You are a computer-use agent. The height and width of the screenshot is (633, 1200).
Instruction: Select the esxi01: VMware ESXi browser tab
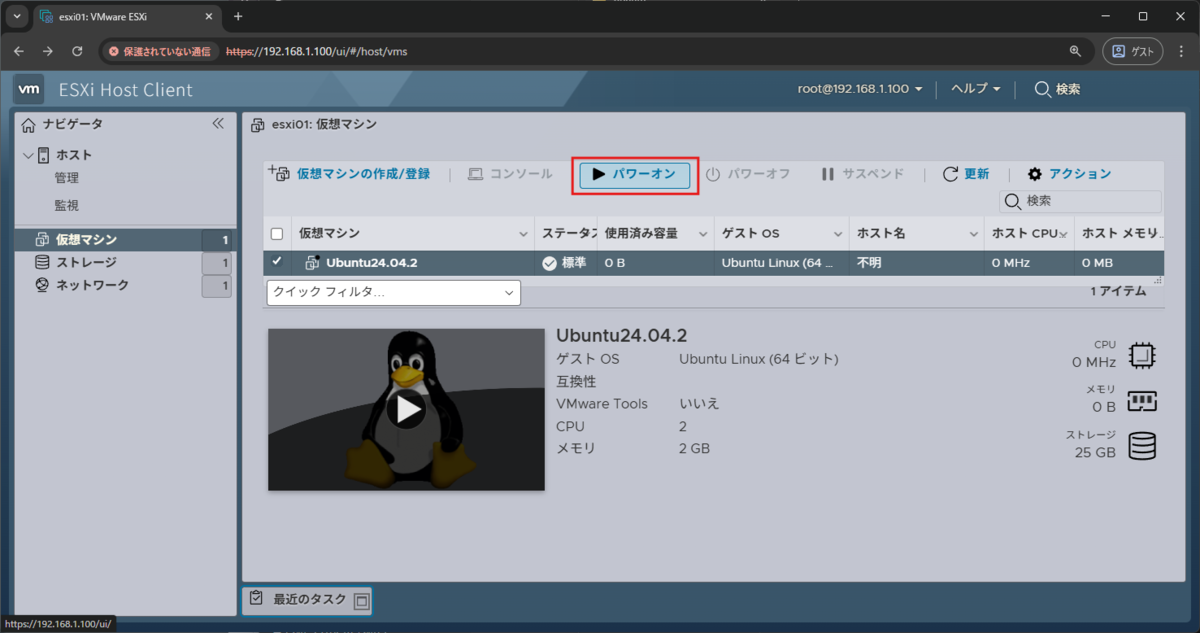coord(125,17)
